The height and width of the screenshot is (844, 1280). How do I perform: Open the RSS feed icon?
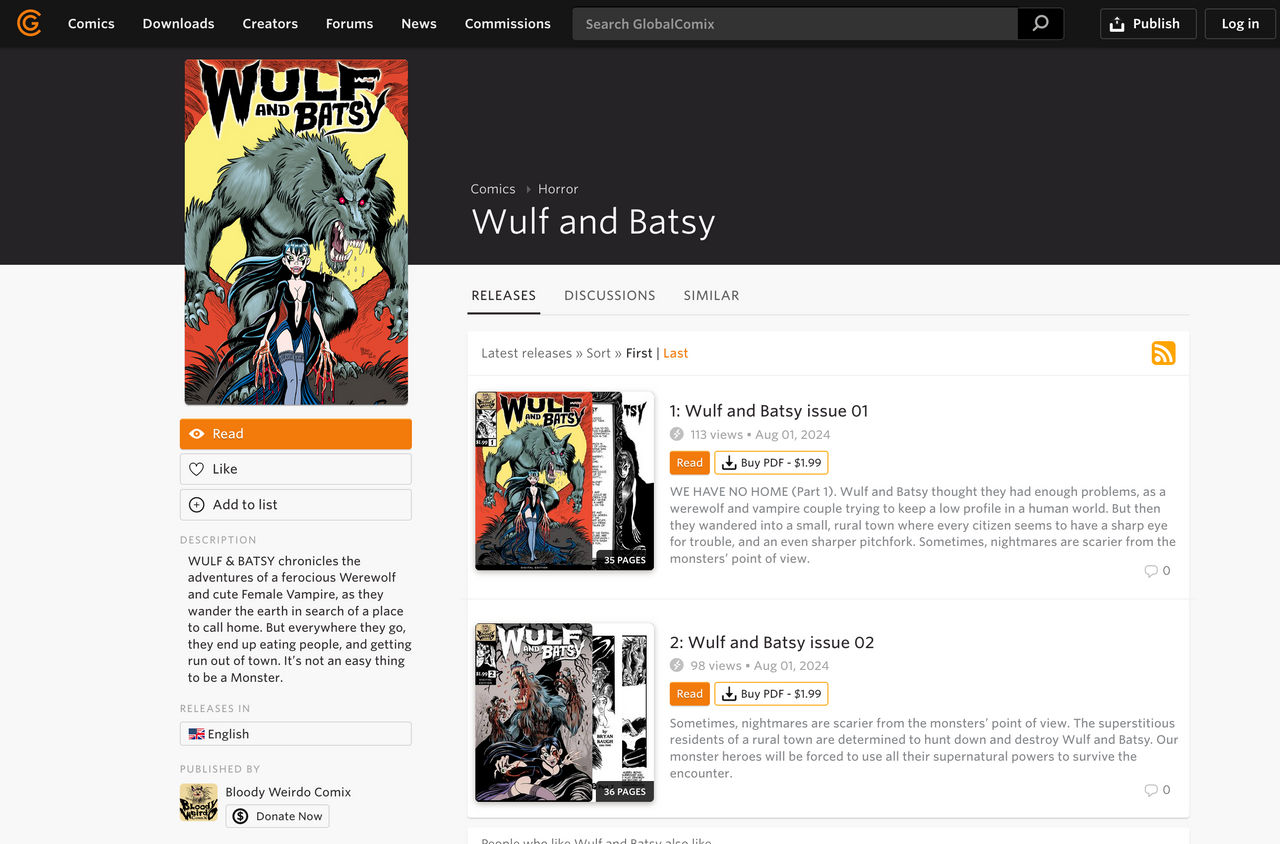(1163, 353)
